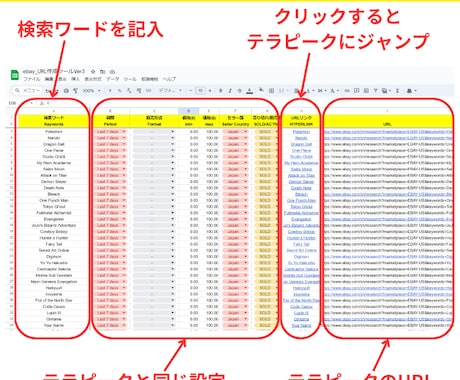
Task: Click the One Piece hyperlink
Action: pyautogui.click(x=301, y=150)
